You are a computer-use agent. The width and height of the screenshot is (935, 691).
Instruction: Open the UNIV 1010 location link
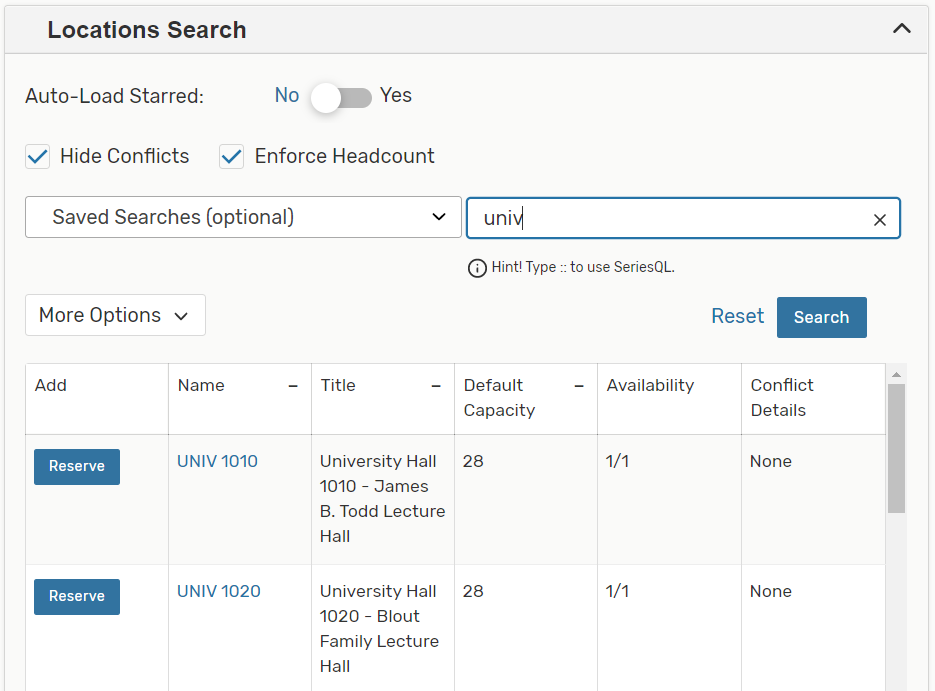point(217,461)
